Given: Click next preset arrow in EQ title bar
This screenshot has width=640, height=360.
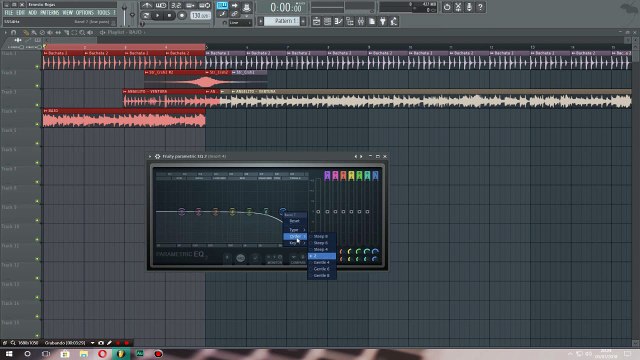Looking at the screenshot, I should coord(361,156).
